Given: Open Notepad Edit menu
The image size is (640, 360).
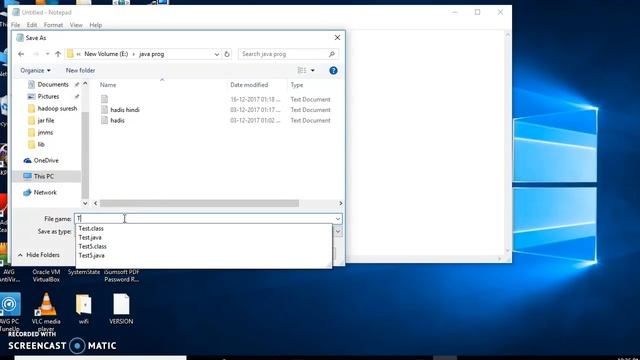Looking at the screenshot, I should 32,25.
